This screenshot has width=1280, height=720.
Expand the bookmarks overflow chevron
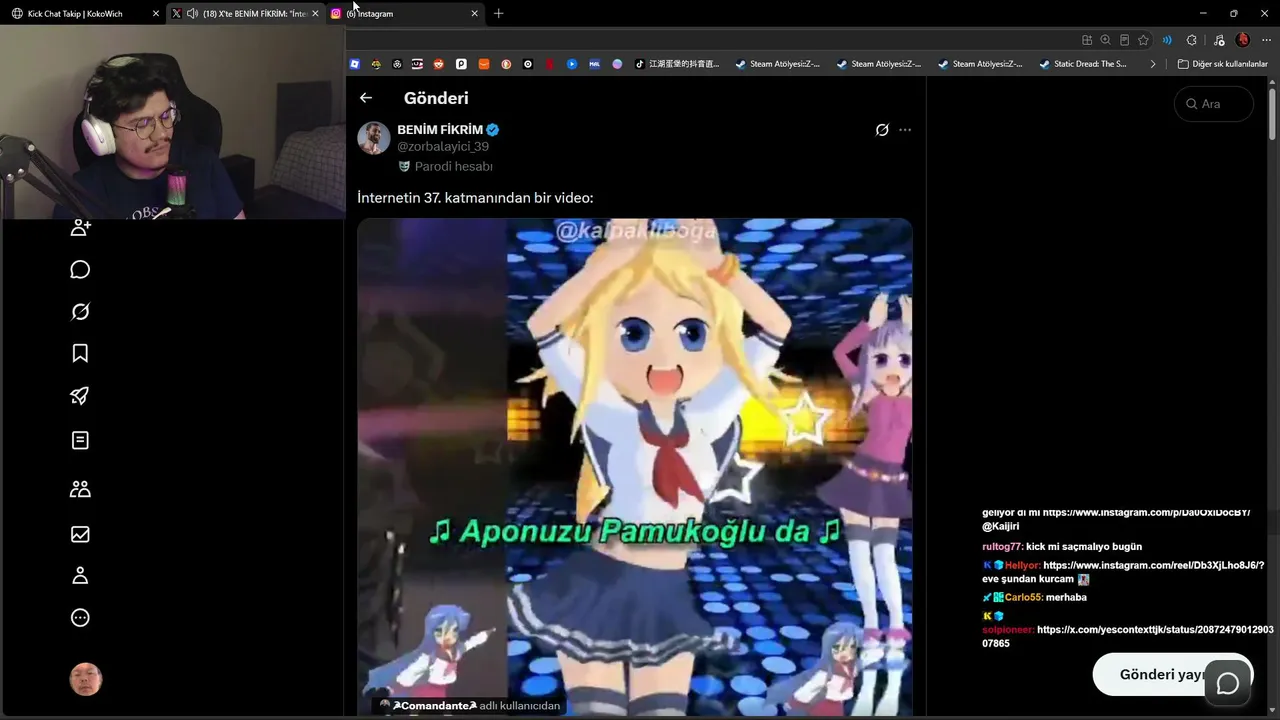[x=1153, y=64]
